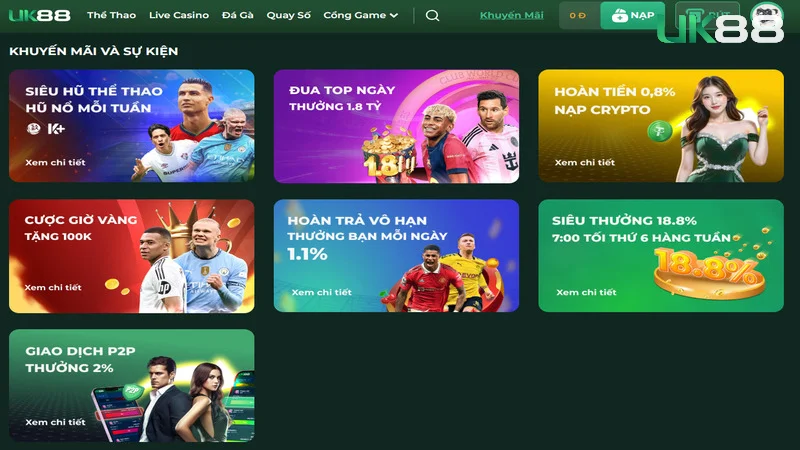The image size is (800, 450).
Task: Click the 0 Đ balance display
Action: (x=578, y=15)
